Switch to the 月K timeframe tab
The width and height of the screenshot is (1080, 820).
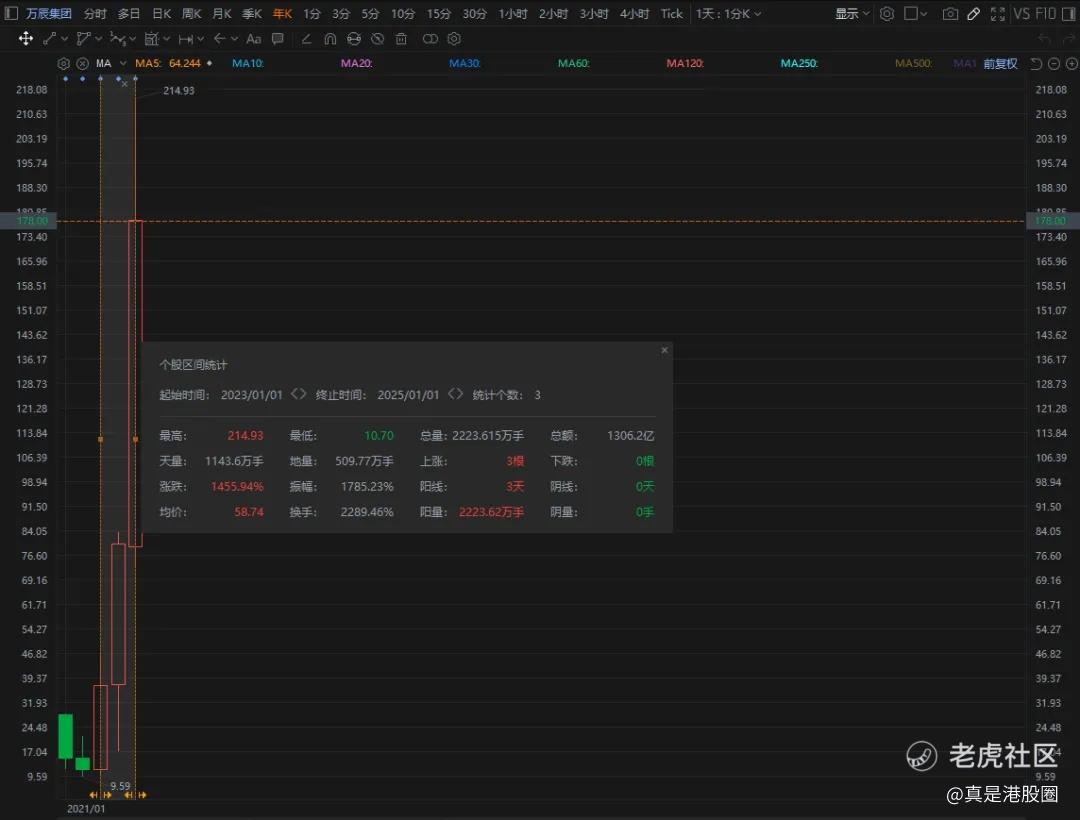click(x=221, y=14)
